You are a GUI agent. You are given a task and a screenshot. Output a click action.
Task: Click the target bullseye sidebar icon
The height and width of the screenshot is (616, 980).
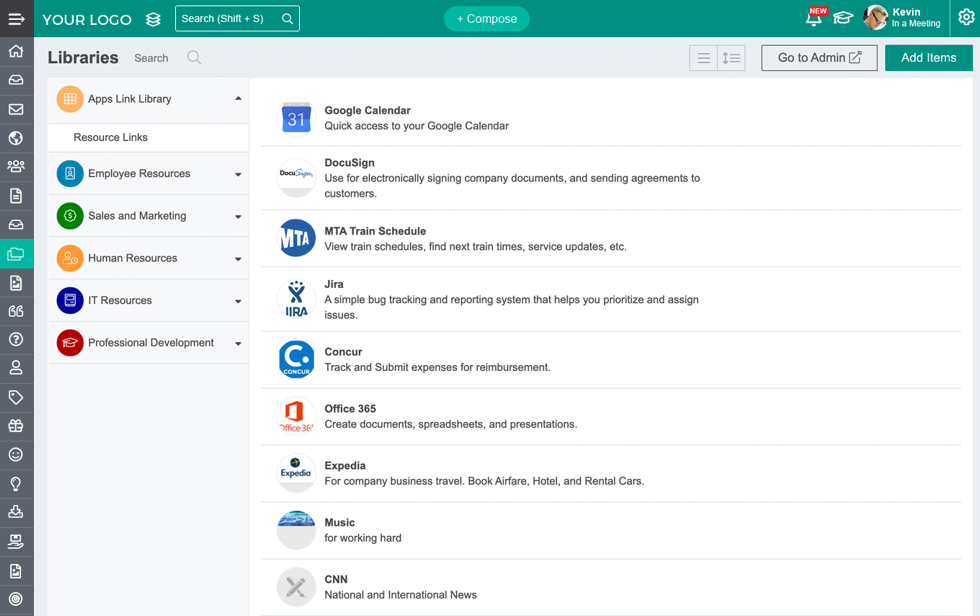[16, 599]
